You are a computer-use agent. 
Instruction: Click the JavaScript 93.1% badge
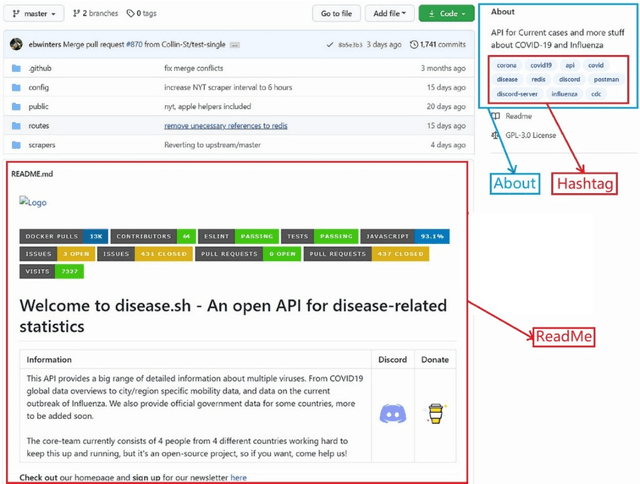click(405, 236)
